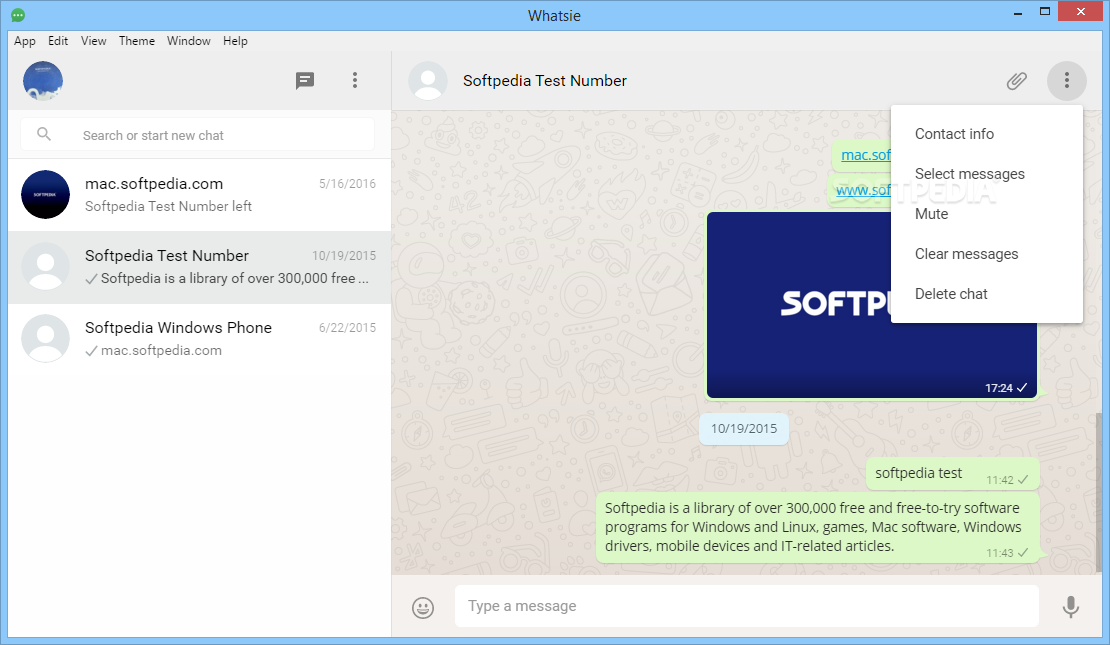Close the chat options three-dot menu
Viewport: 1110px width, 645px height.
click(1066, 81)
